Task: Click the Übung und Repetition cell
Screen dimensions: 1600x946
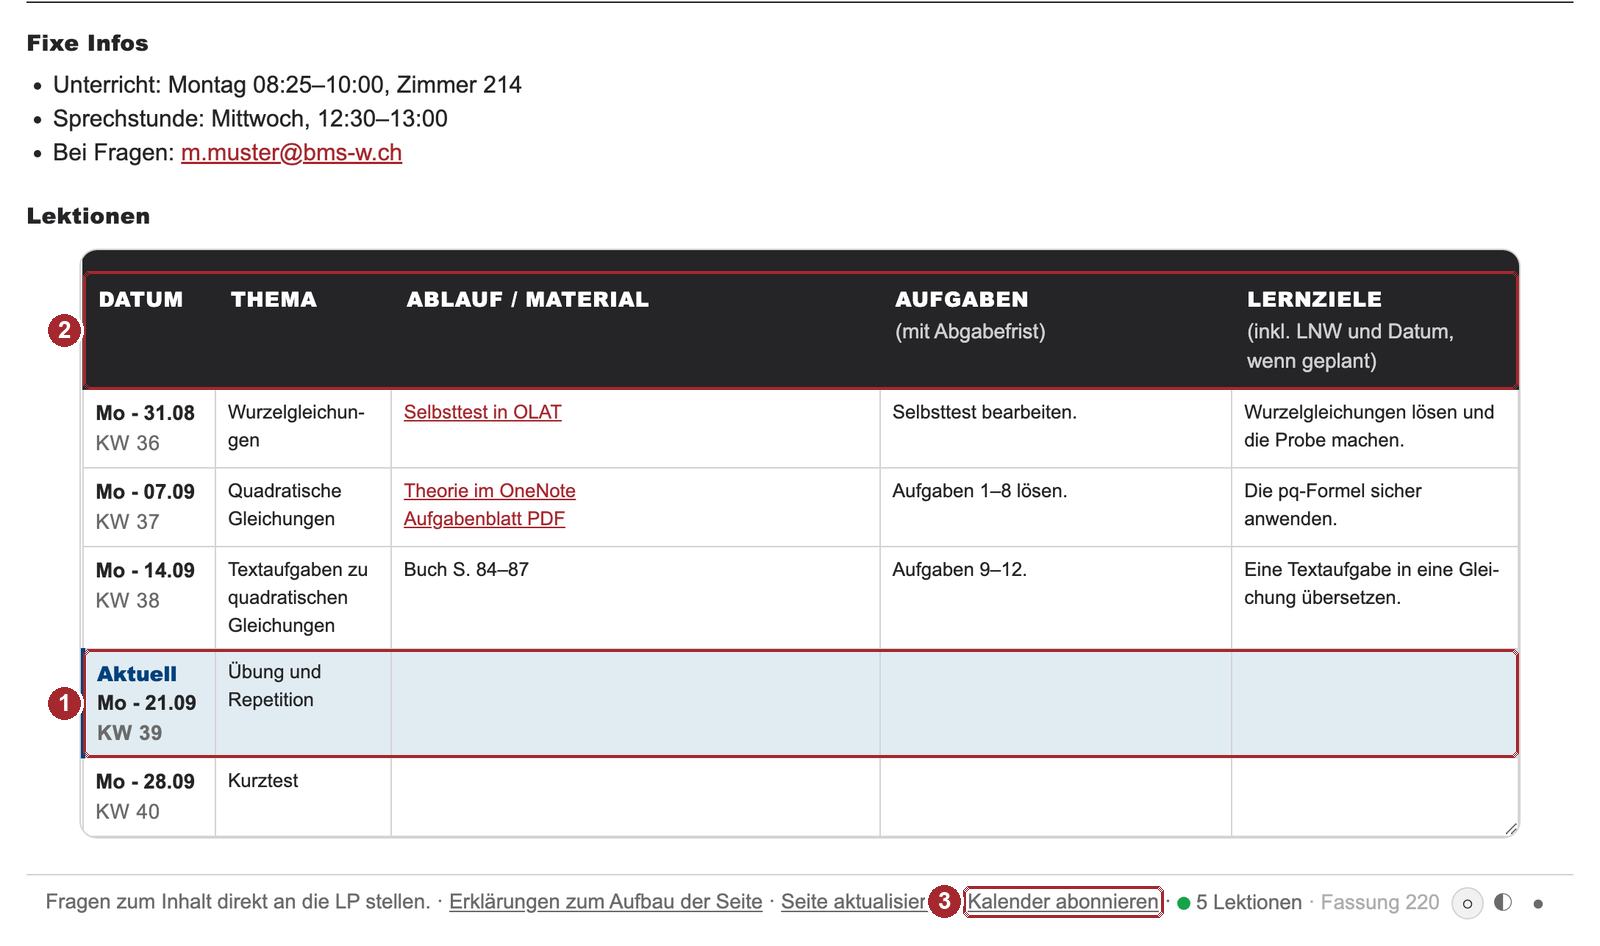Action: 303,704
